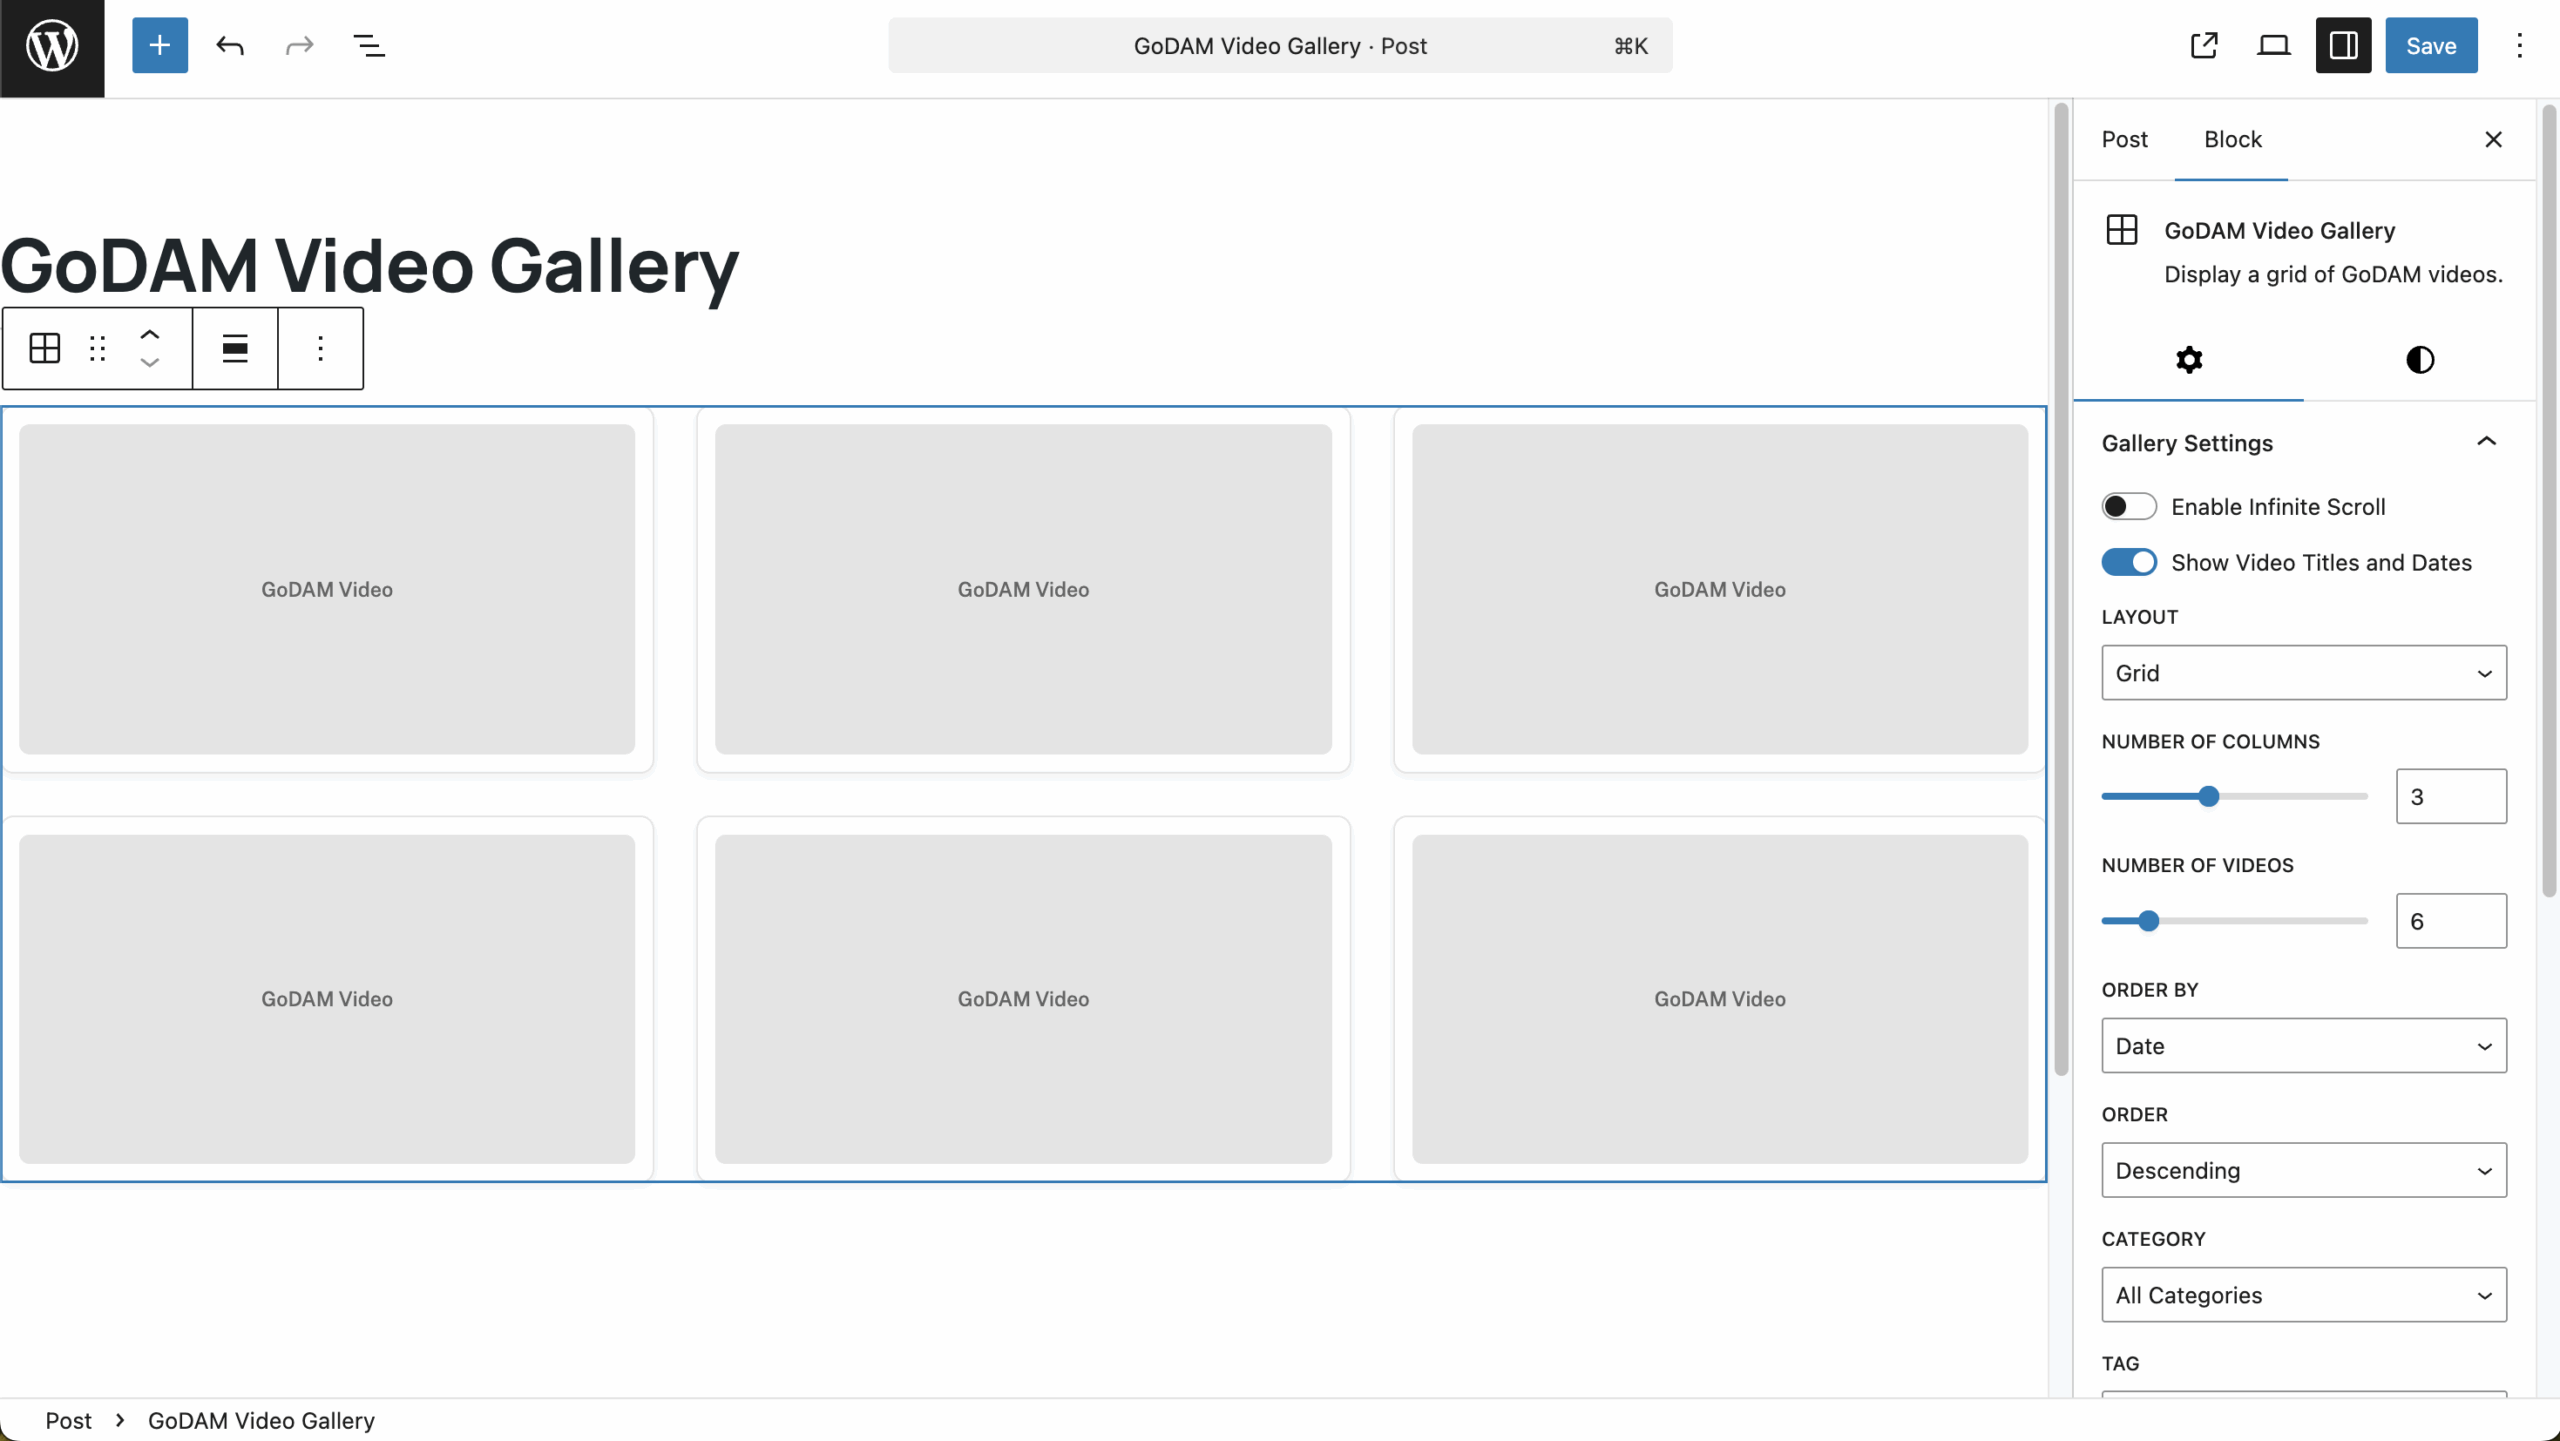Select the first GoDAM Video placeholder, top row
The image size is (2560, 1441).
point(327,589)
